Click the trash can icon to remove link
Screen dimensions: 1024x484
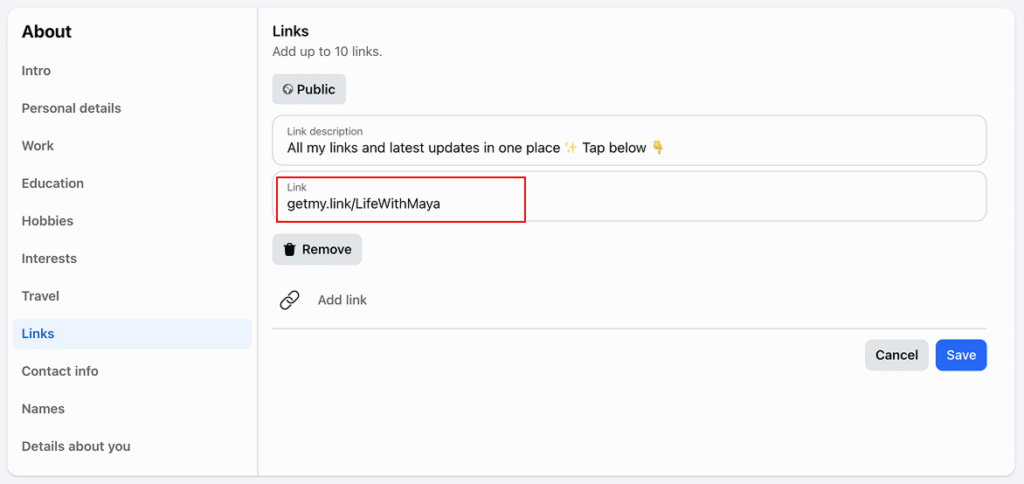[290, 249]
